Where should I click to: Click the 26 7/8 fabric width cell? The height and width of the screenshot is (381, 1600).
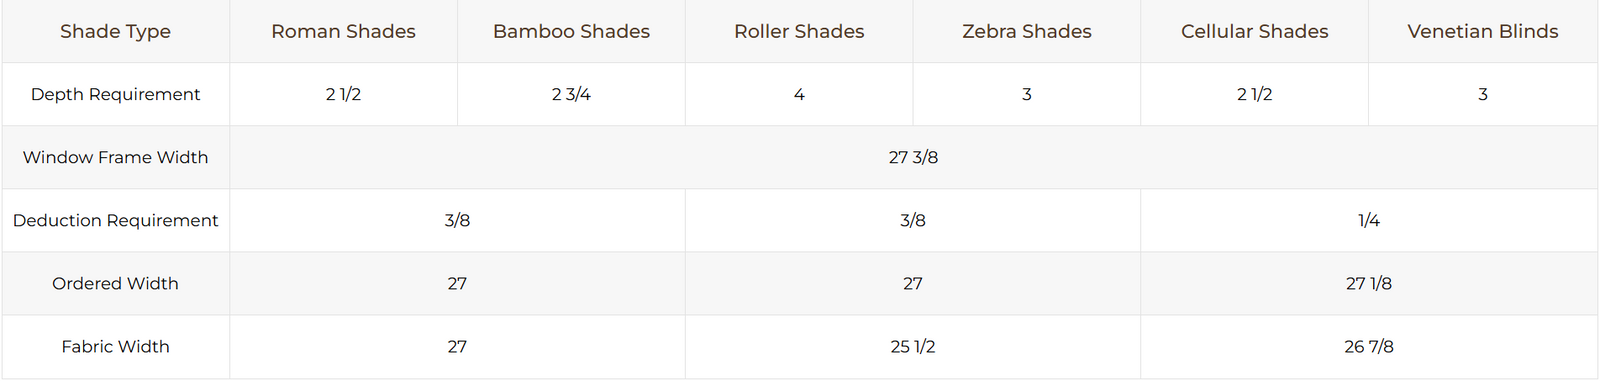pyautogui.click(x=1369, y=346)
